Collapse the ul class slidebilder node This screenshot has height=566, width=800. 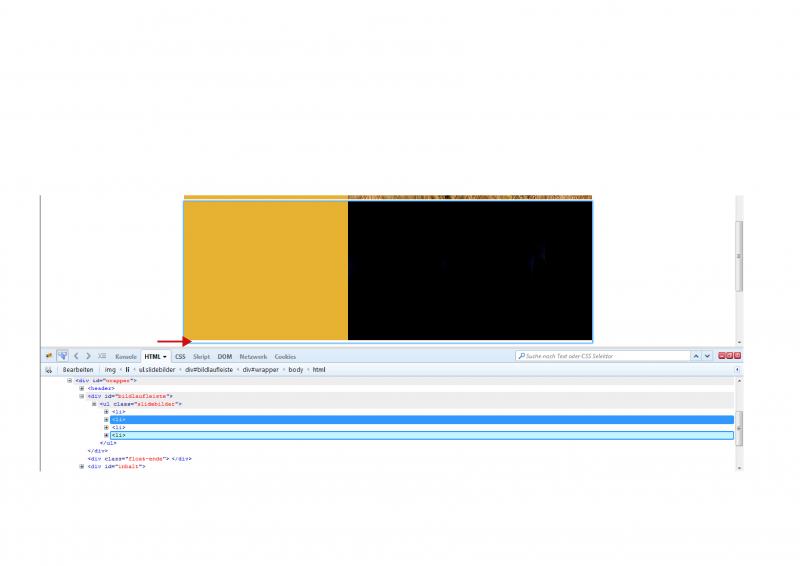94,404
